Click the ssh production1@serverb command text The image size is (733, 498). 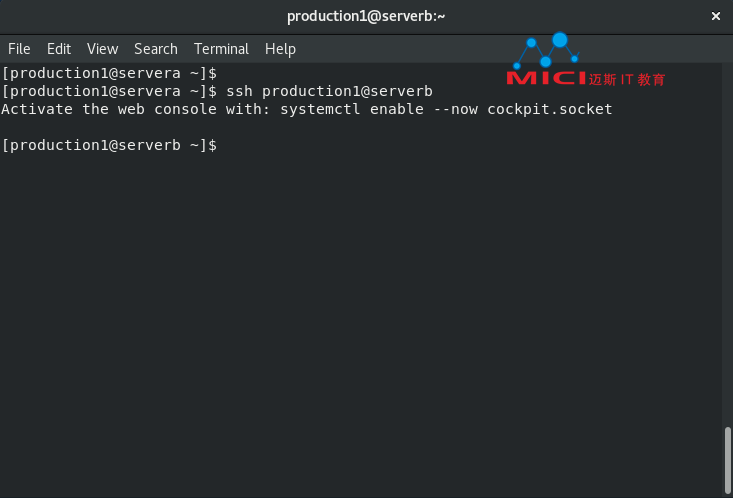[x=329, y=91]
